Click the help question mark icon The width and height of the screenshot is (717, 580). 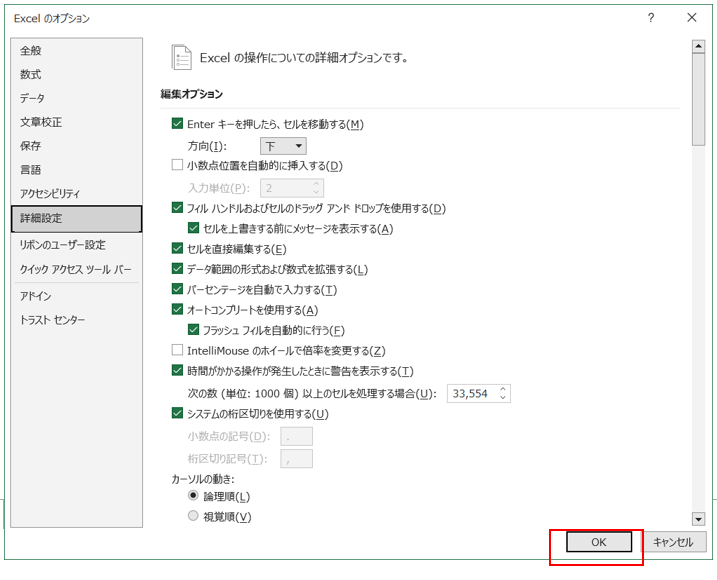651,17
